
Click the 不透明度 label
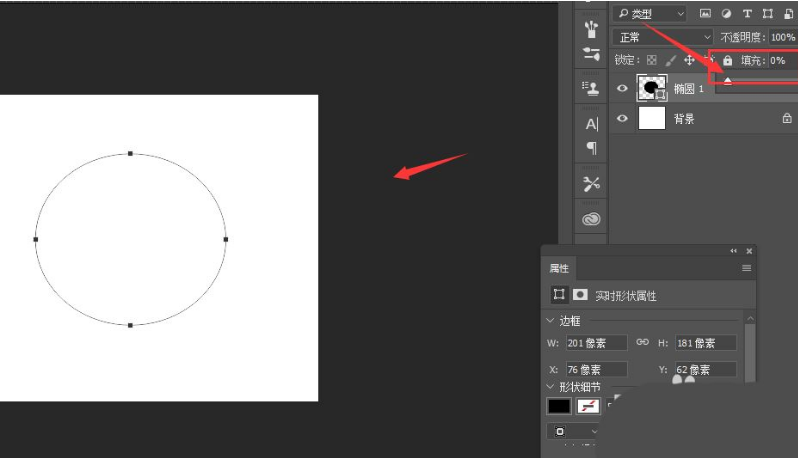coord(743,37)
